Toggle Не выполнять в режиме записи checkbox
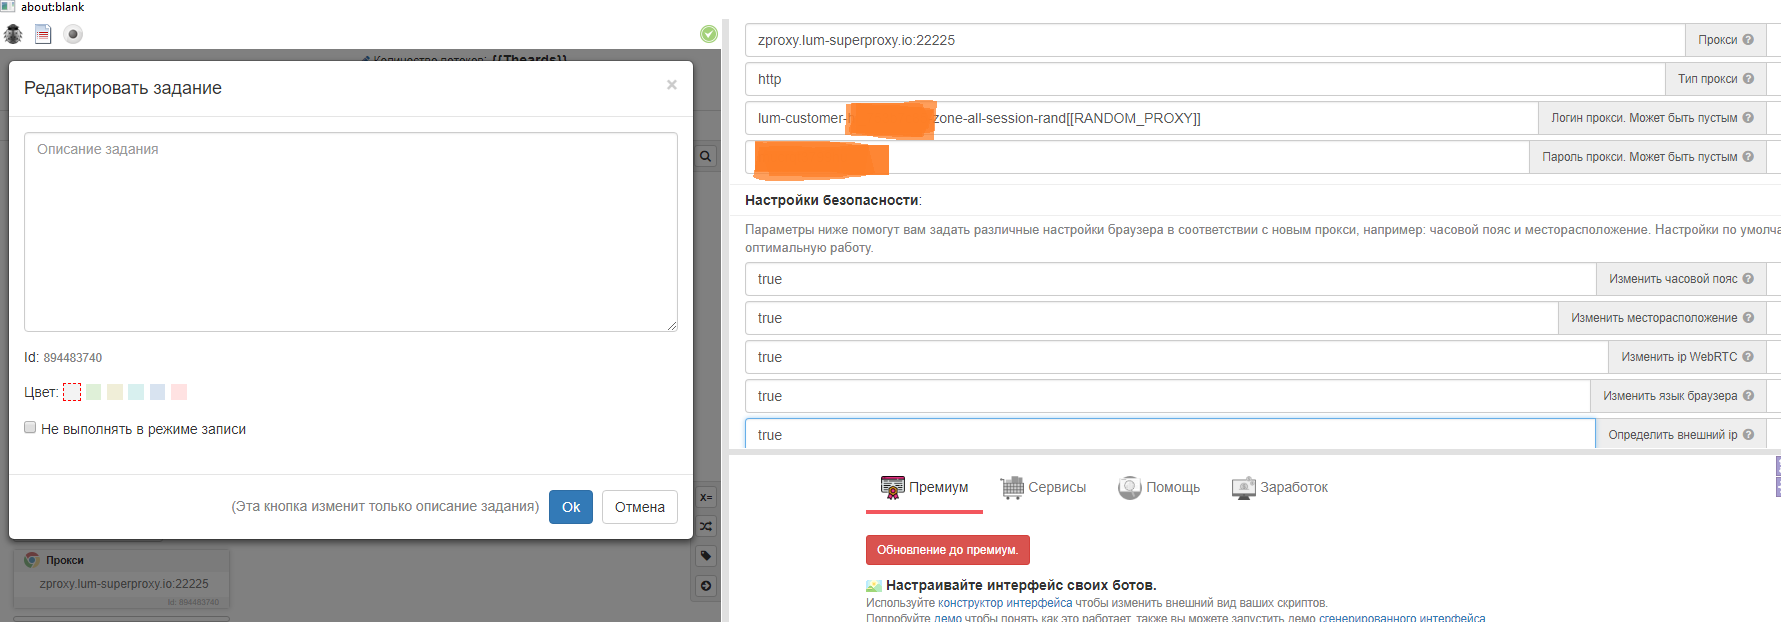Image resolution: width=1781 pixels, height=622 pixels. click(30, 427)
